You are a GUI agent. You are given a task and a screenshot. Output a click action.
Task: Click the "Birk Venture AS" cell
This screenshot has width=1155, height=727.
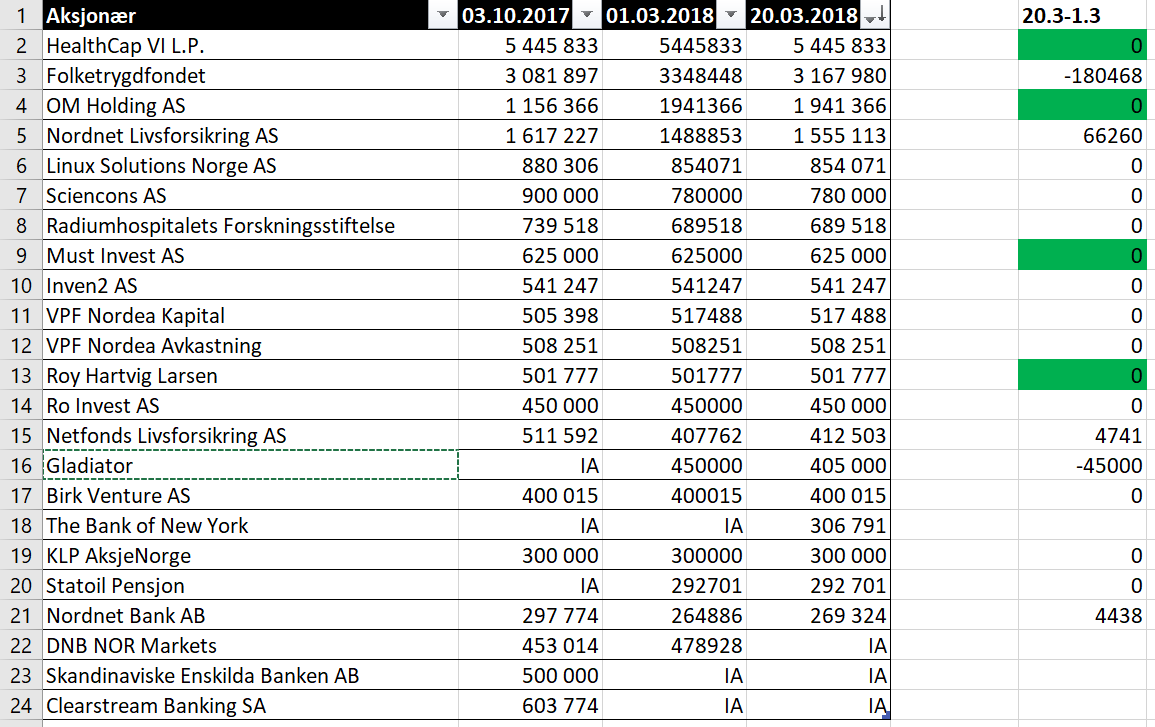click(250, 496)
